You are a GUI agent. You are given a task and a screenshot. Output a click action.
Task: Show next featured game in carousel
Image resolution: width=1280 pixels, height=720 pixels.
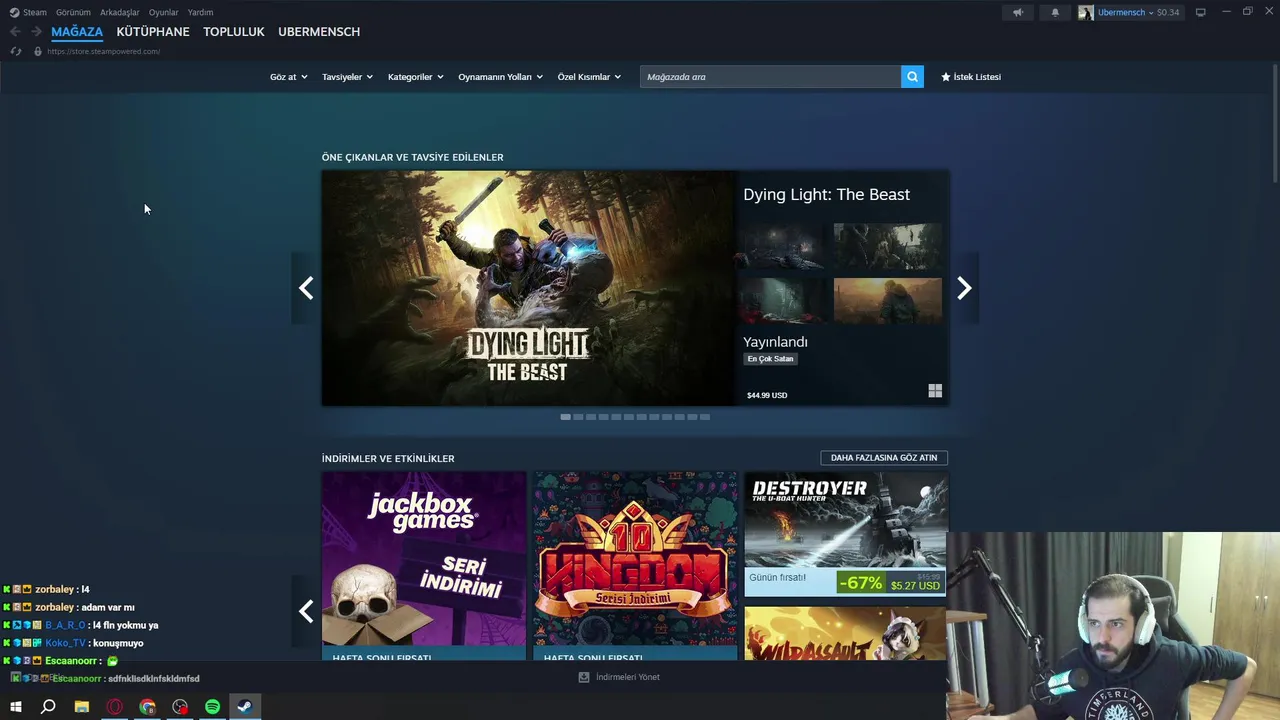tap(964, 288)
